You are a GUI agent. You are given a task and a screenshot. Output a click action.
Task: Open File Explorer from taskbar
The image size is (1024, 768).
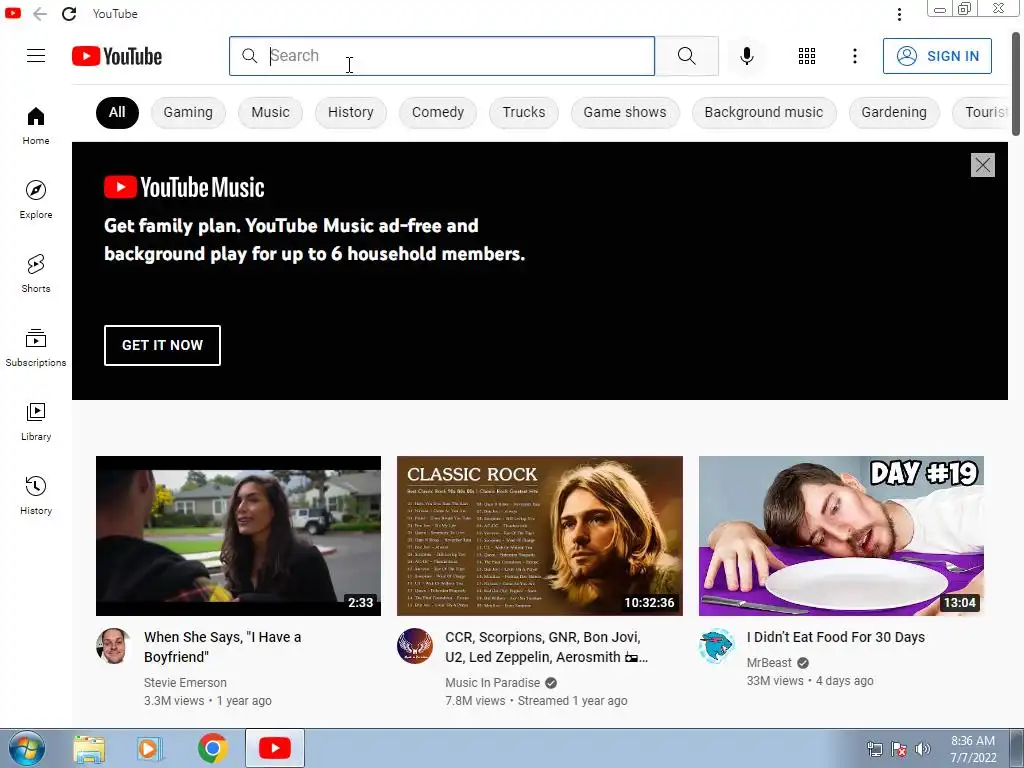click(89, 749)
